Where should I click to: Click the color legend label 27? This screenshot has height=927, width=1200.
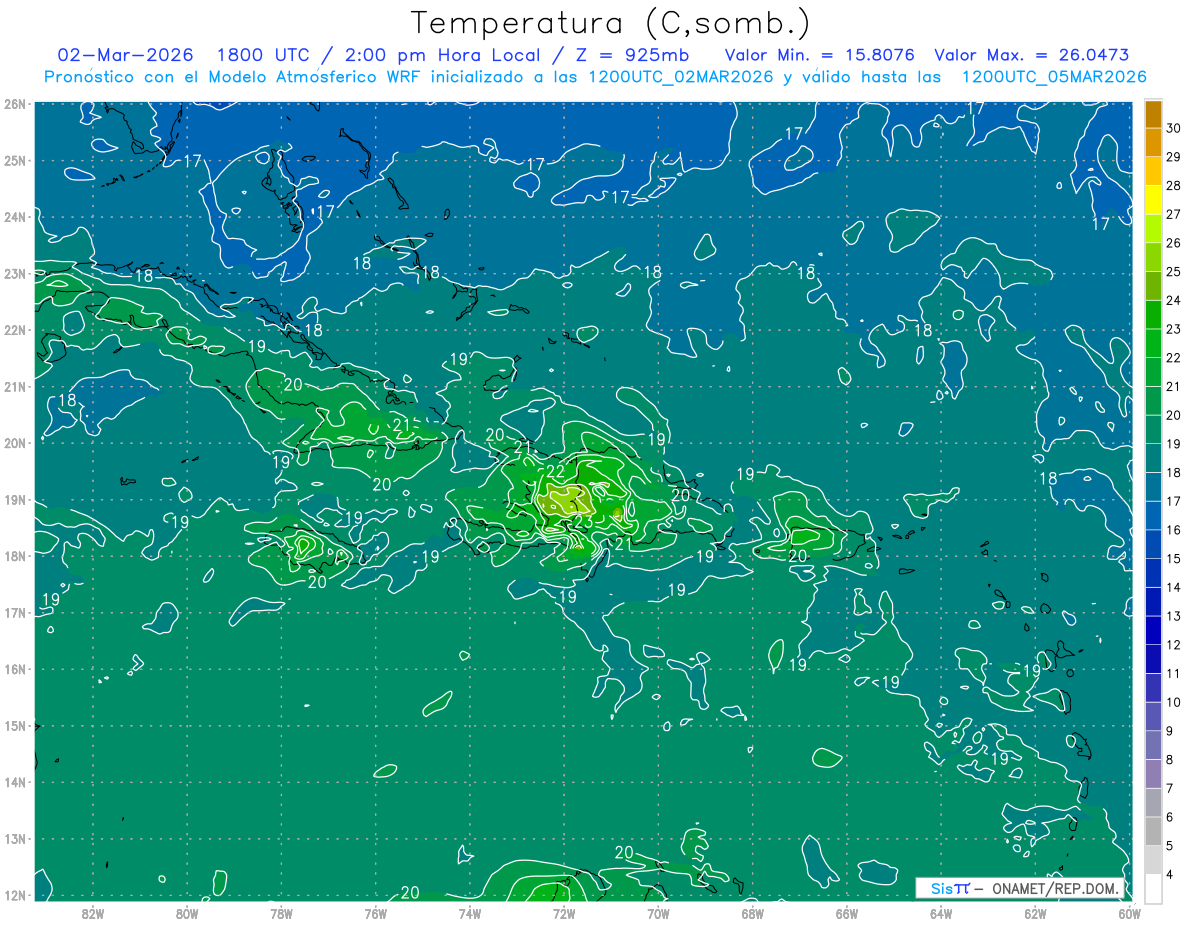(x=1174, y=213)
